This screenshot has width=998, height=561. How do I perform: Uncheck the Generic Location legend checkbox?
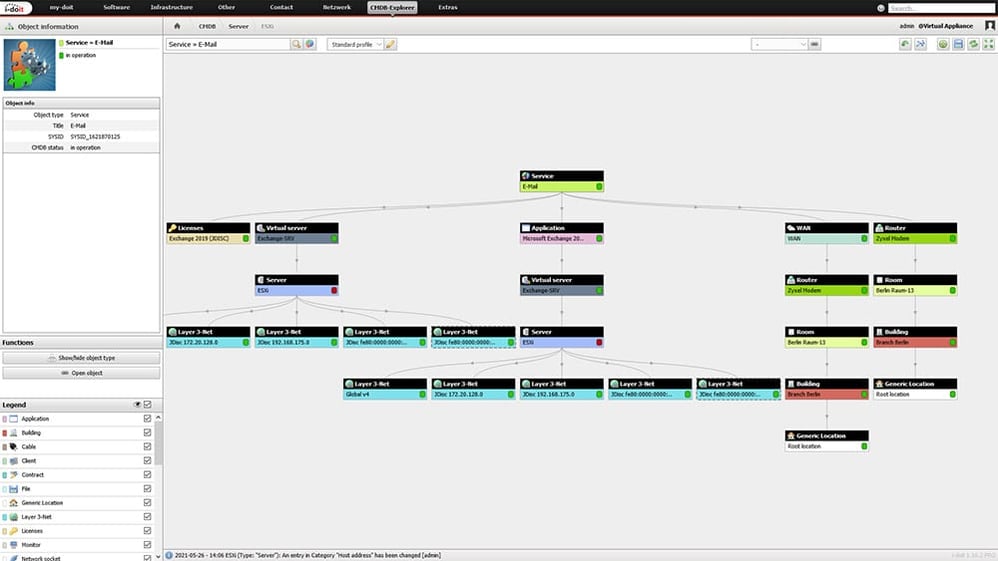click(148, 502)
